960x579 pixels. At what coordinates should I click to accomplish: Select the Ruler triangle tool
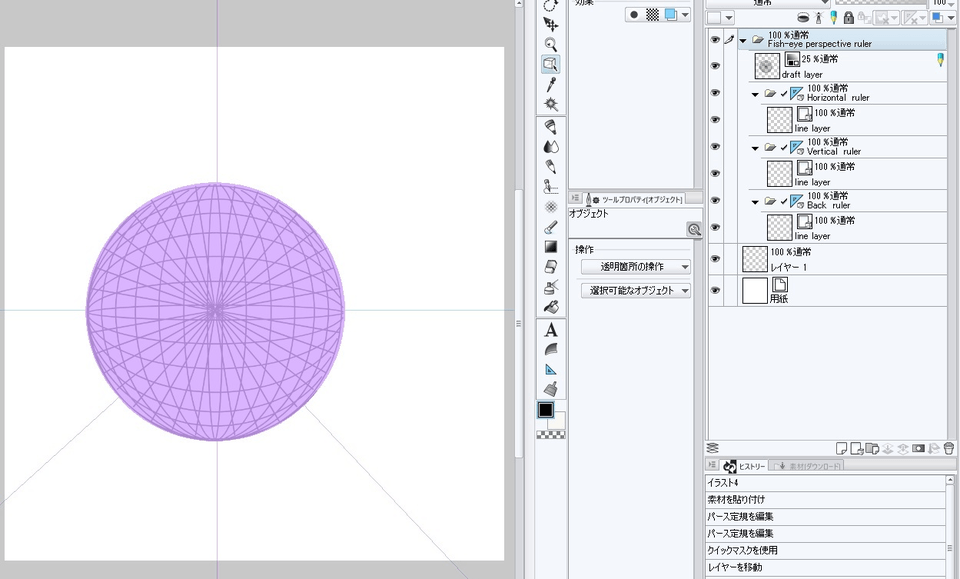pos(550,369)
